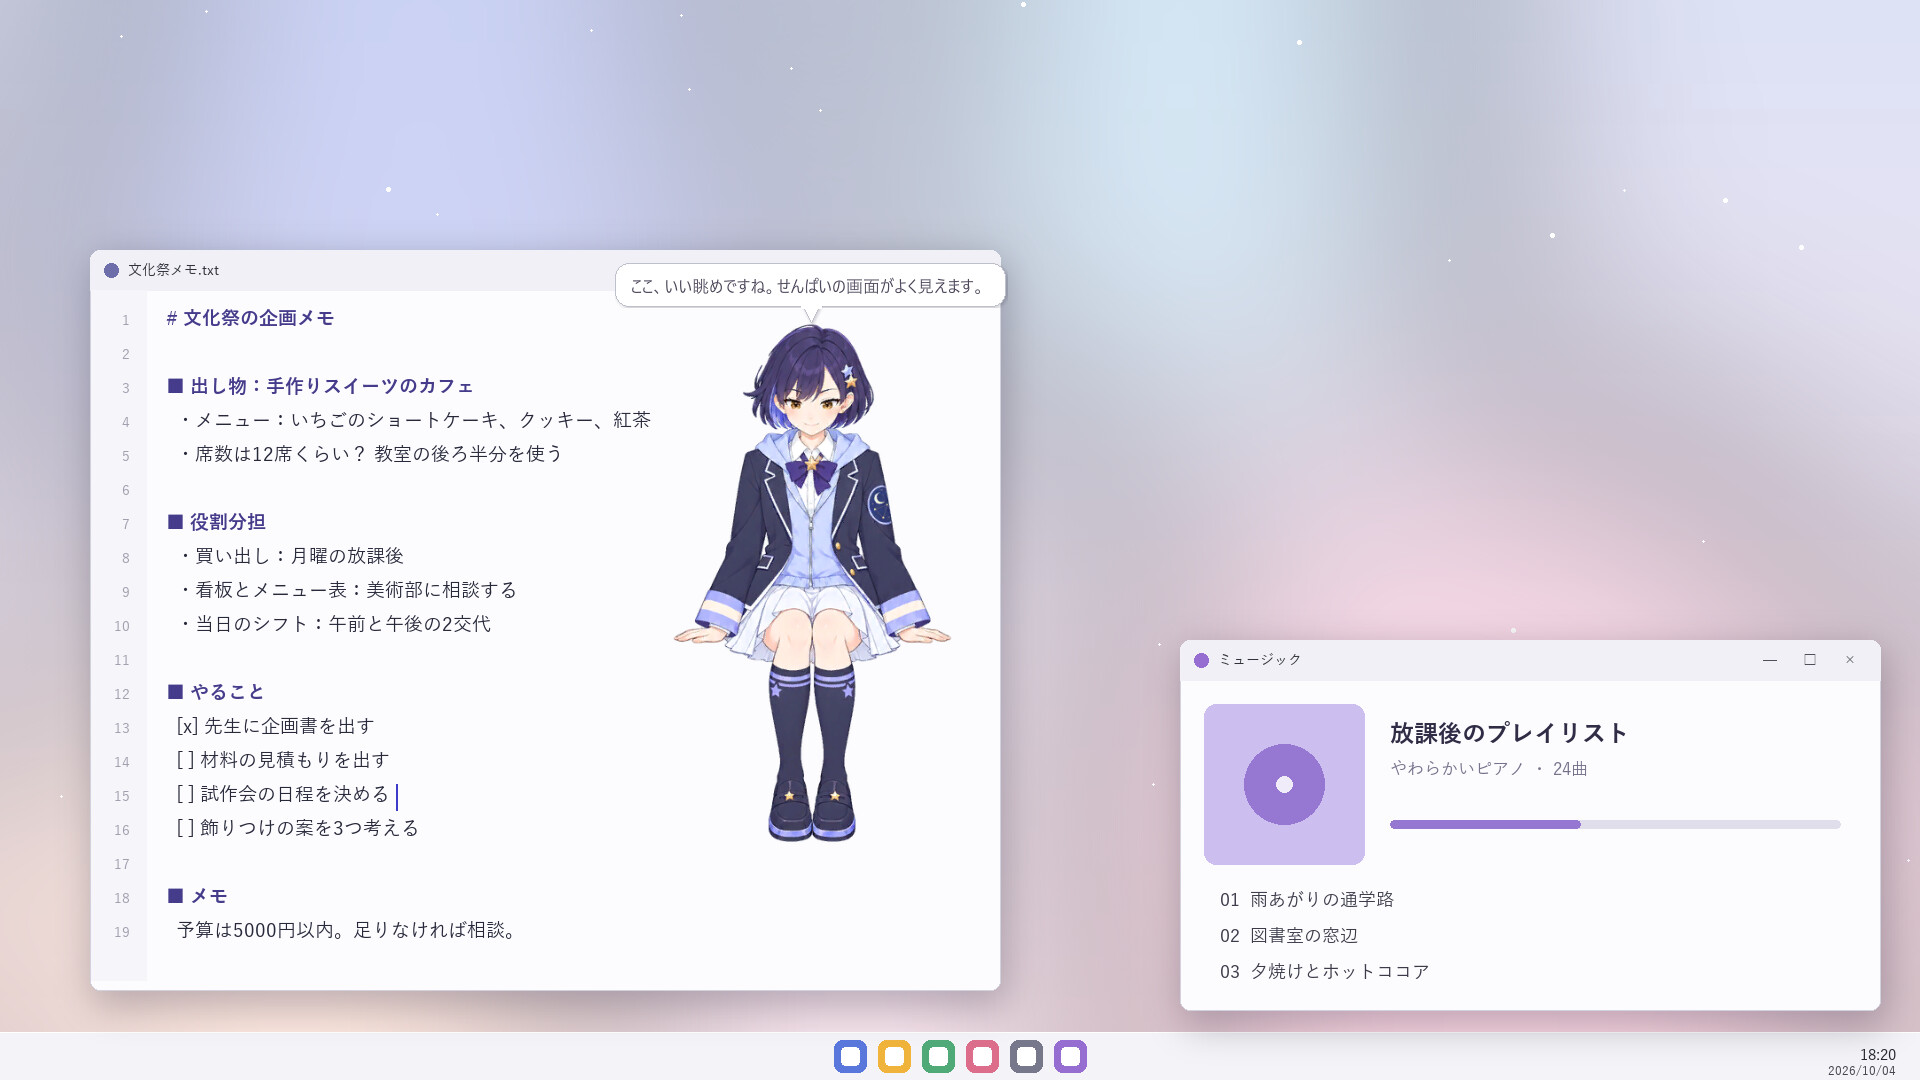
Task: Click the playlist album disc artwork
Action: click(x=1284, y=784)
